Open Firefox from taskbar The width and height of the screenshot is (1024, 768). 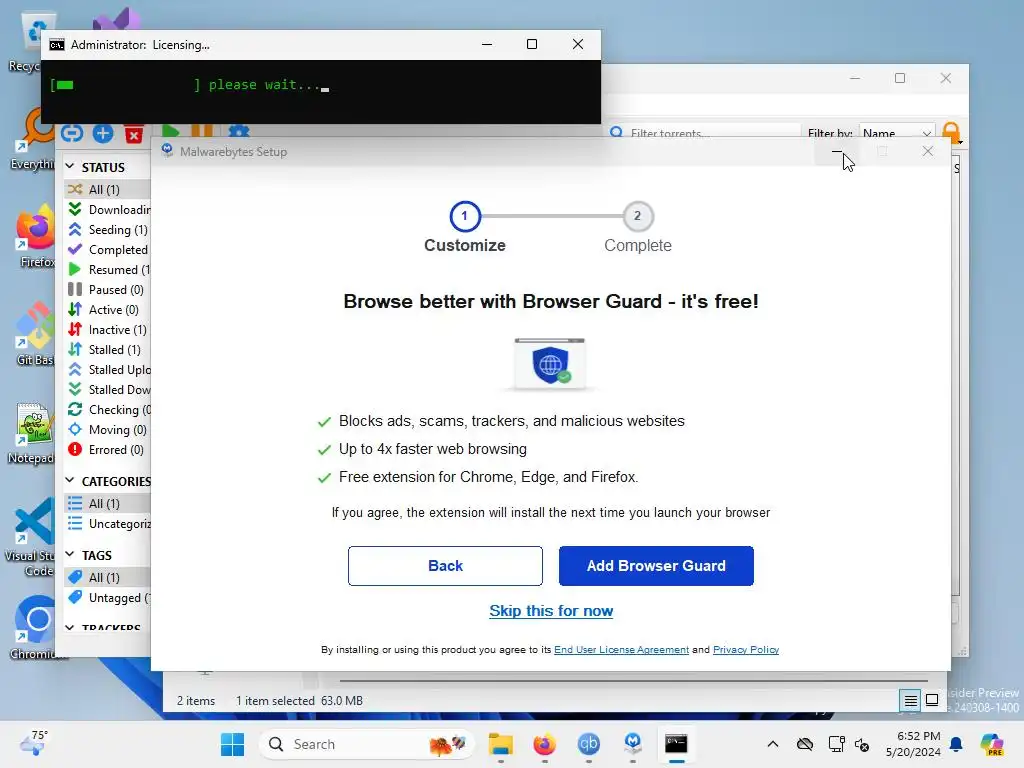544,744
